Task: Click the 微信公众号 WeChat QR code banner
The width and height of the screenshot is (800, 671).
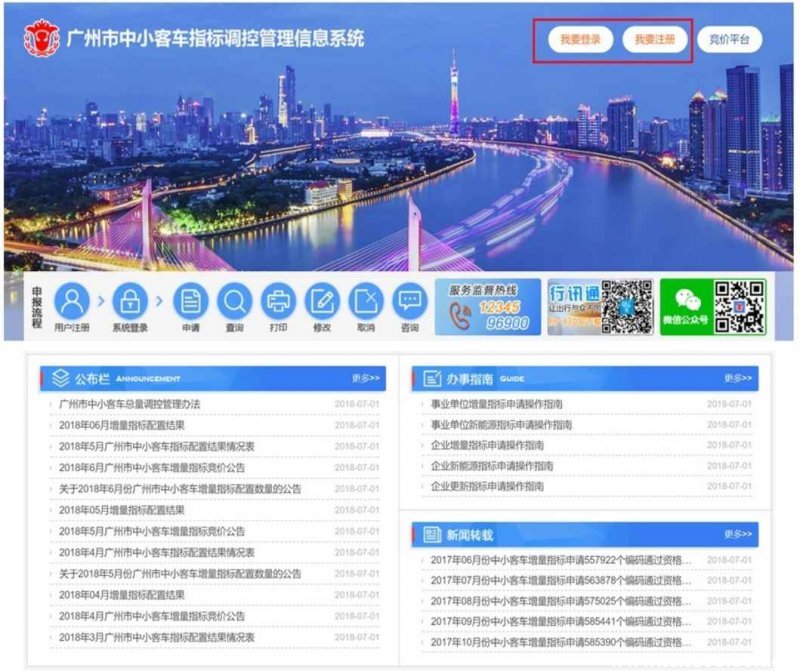Action: [x=713, y=307]
